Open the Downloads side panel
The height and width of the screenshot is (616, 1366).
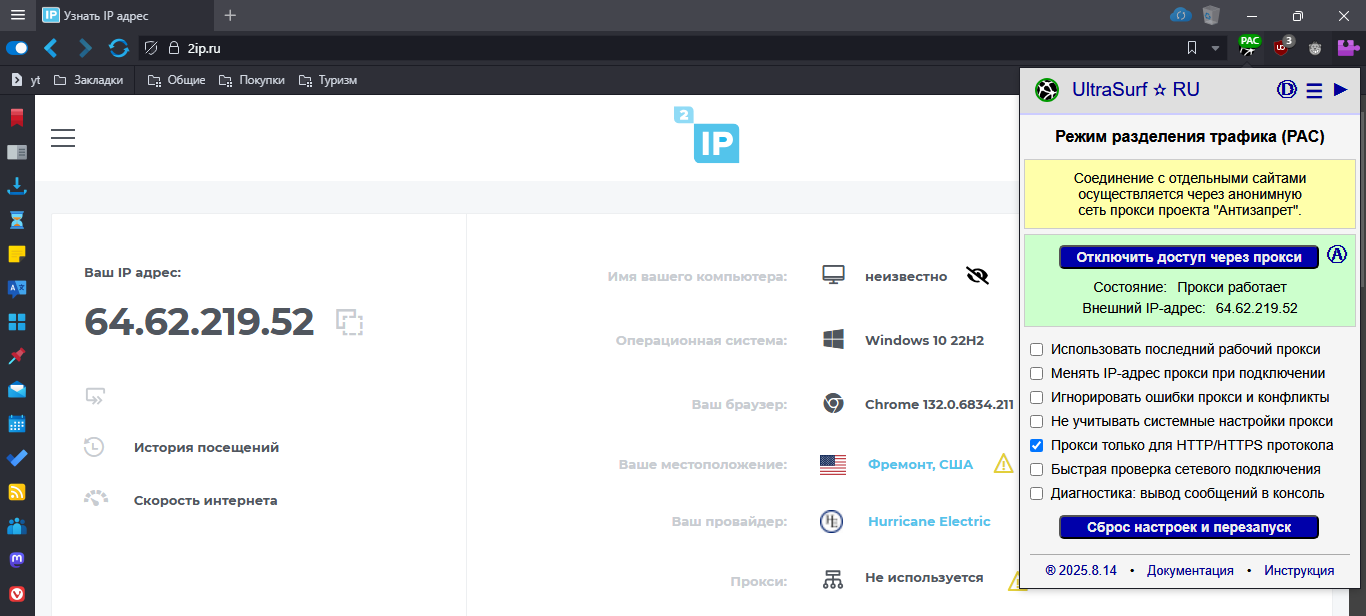pos(17,186)
